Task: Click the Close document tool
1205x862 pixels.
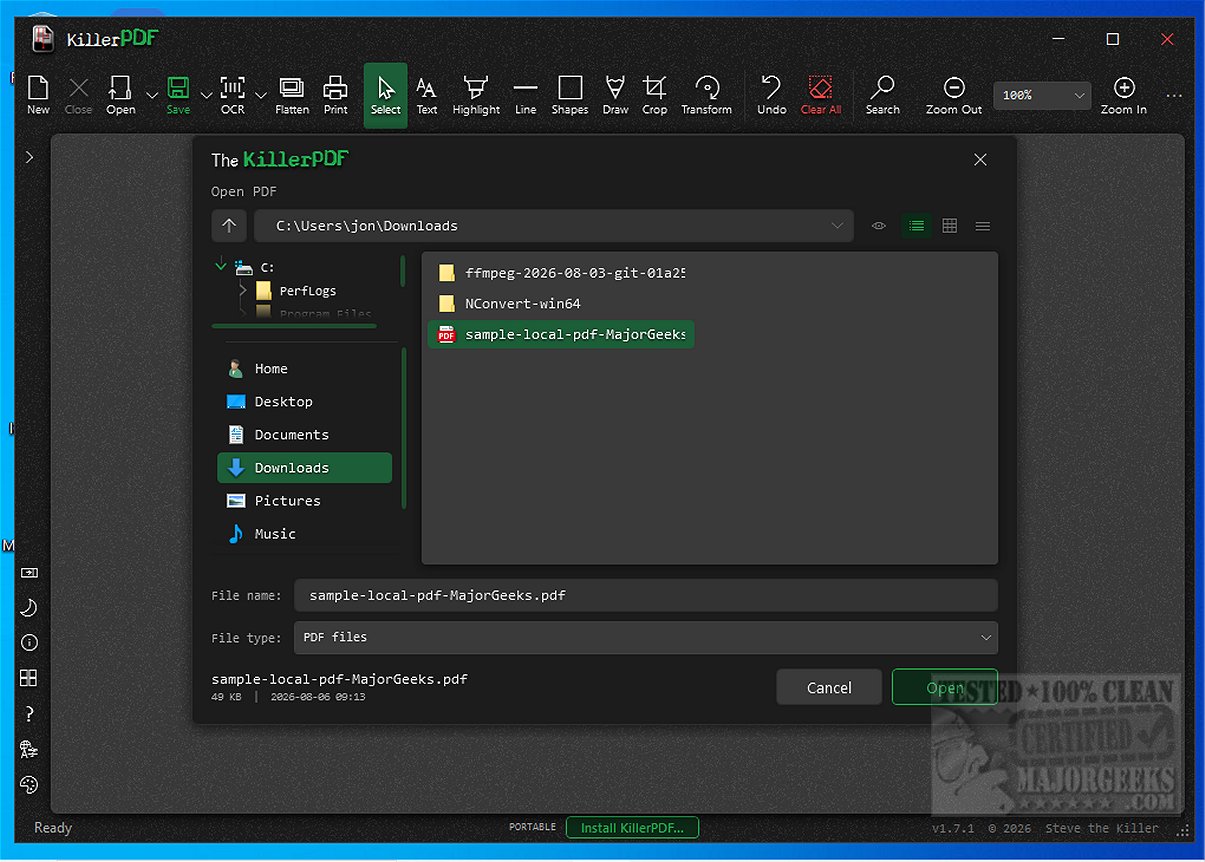Action: point(79,95)
